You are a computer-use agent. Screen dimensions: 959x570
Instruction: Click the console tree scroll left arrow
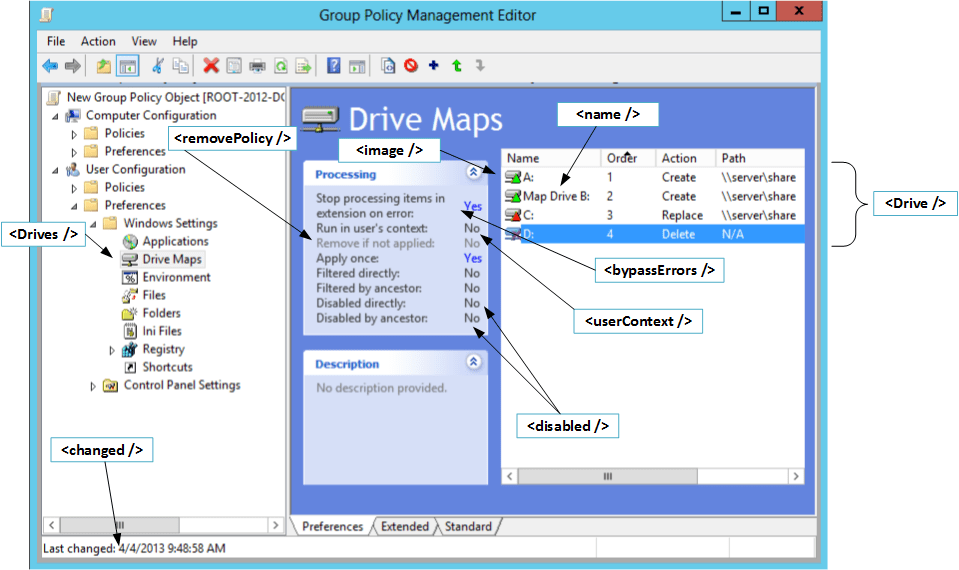51,525
